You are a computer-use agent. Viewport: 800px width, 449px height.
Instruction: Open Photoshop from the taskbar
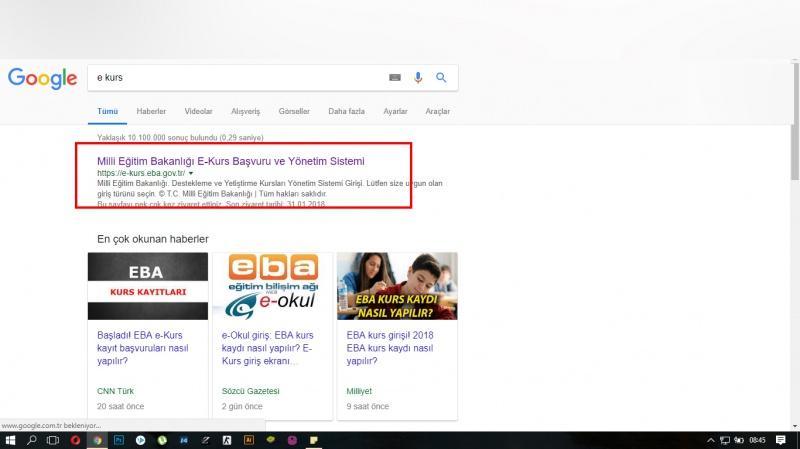118,440
